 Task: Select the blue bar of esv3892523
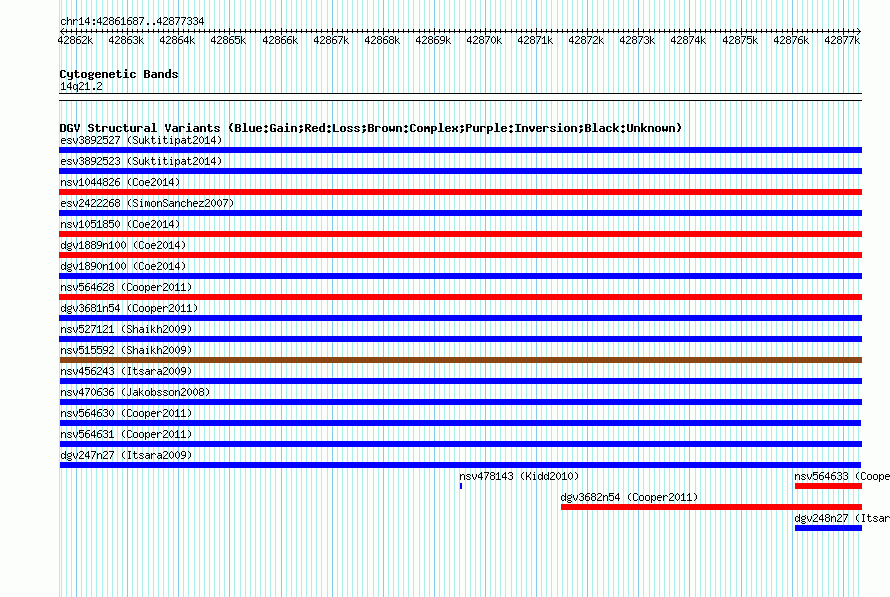(460, 171)
